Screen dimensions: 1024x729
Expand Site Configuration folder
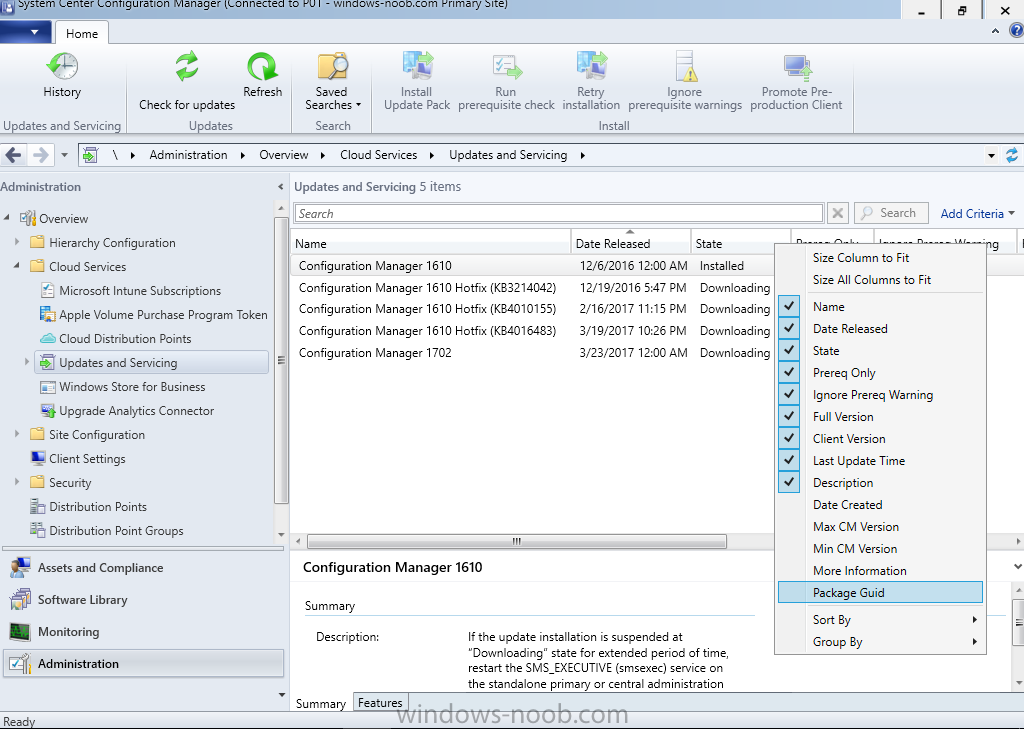click(x=17, y=434)
